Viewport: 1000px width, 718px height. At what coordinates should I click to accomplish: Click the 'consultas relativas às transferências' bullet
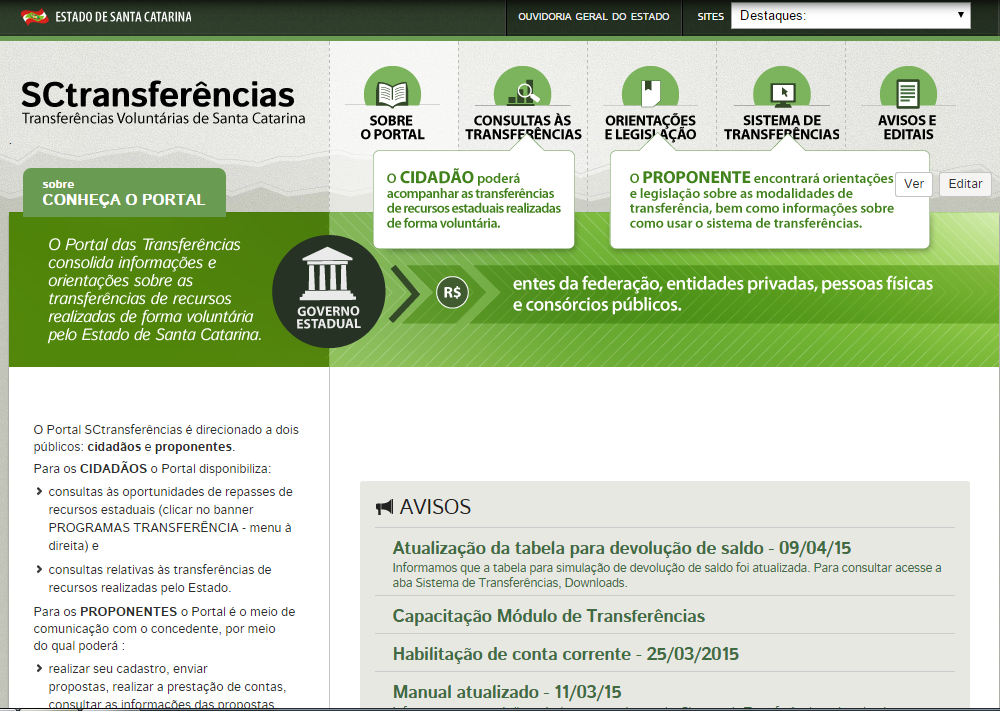[x=160, y=578]
